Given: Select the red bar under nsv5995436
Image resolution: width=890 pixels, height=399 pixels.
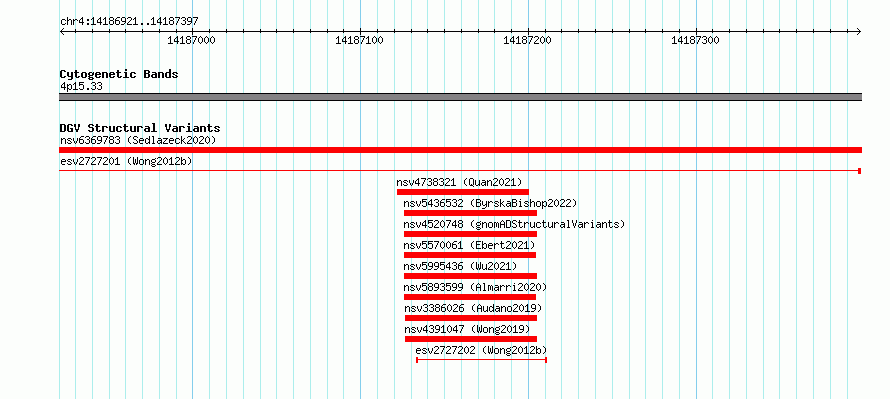Looking at the screenshot, I should click(x=470, y=276).
